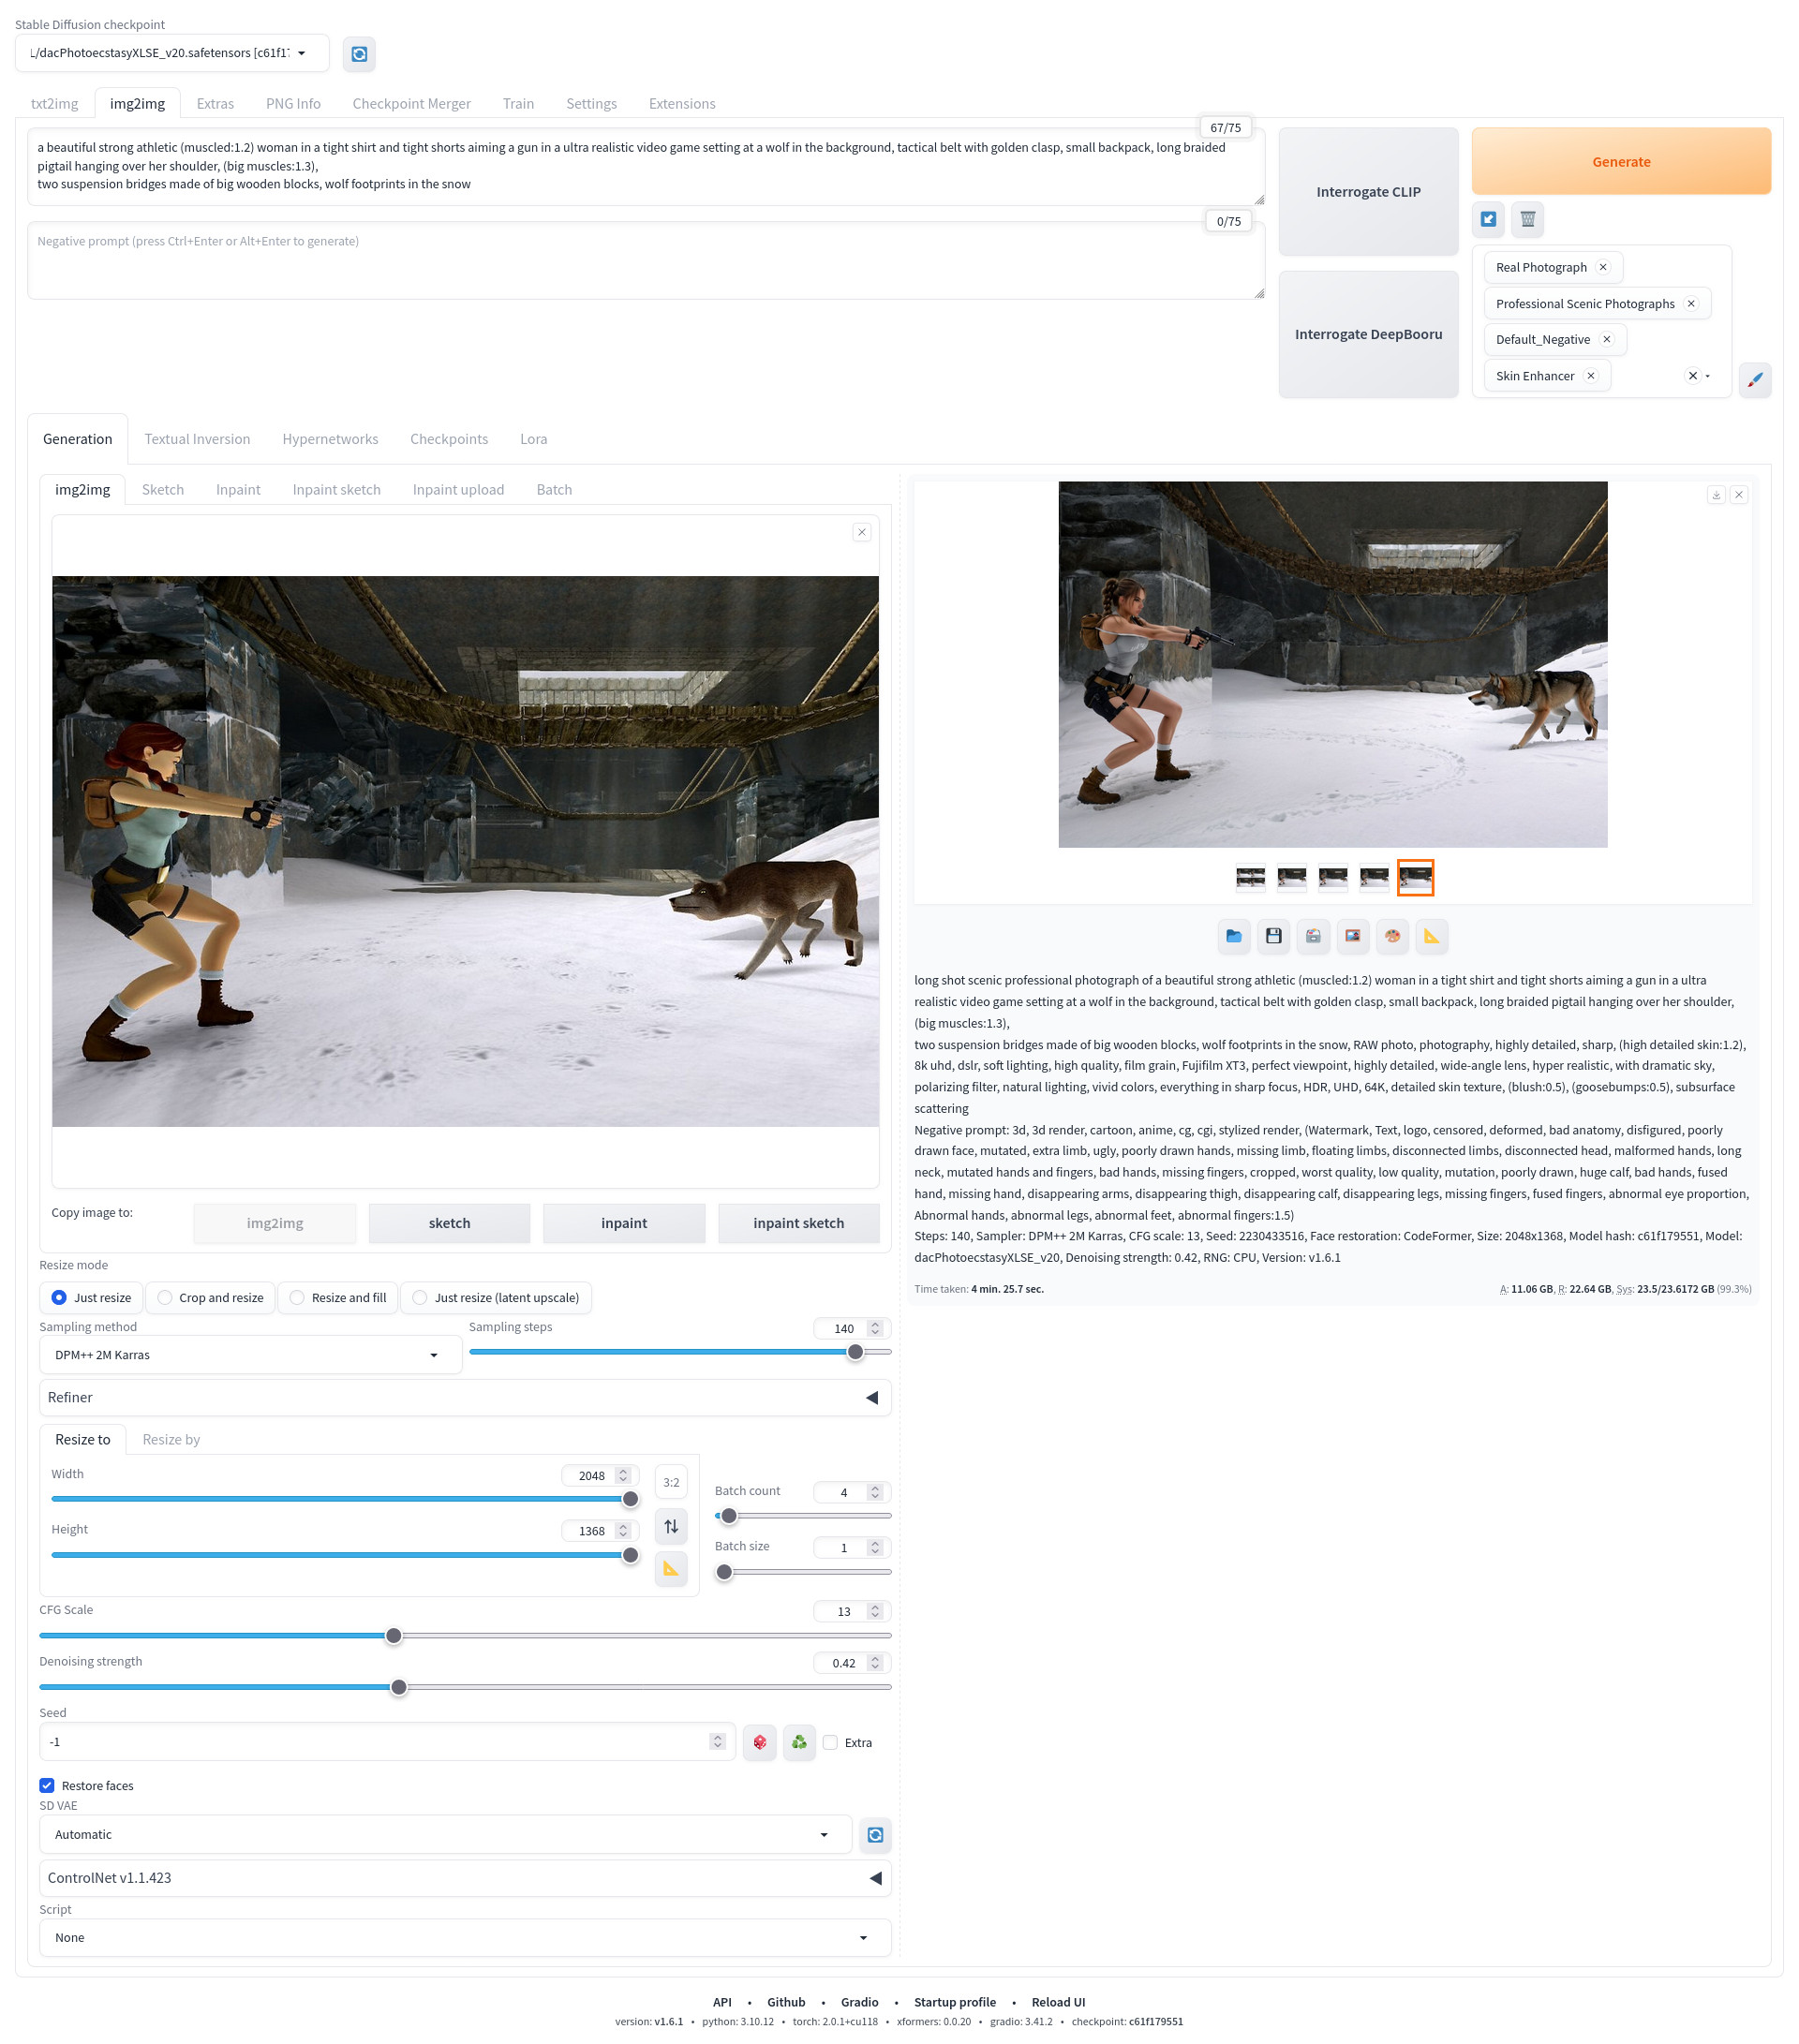The height and width of the screenshot is (2044, 1799).
Task: Adjust the CFG Scale slider
Action: coord(465,1636)
